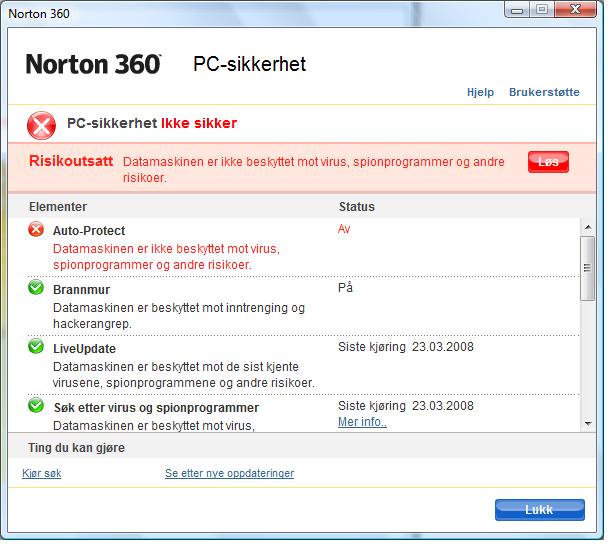The width and height of the screenshot is (611, 548).
Task: Minimize the Norton 360 window
Action: pyautogui.click(x=517, y=10)
